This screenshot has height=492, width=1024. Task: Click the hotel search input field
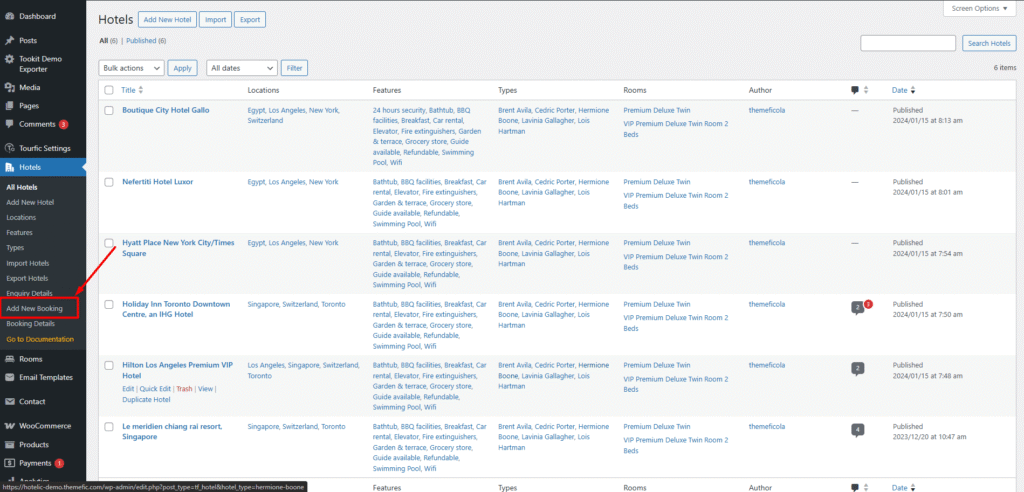click(908, 43)
